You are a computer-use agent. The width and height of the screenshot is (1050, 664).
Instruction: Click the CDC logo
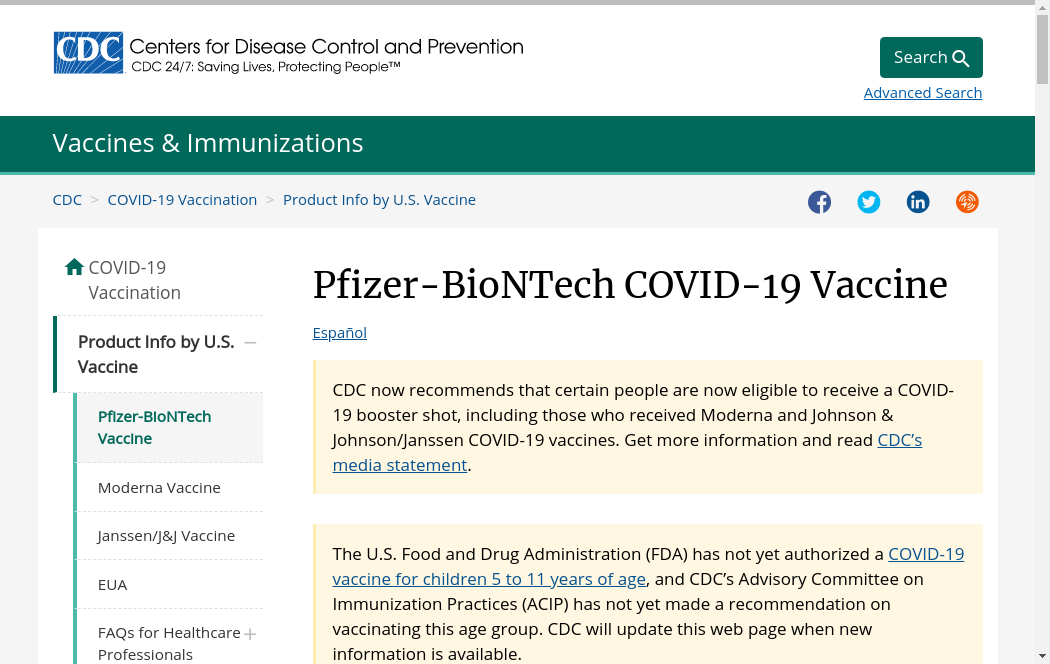(x=88, y=53)
